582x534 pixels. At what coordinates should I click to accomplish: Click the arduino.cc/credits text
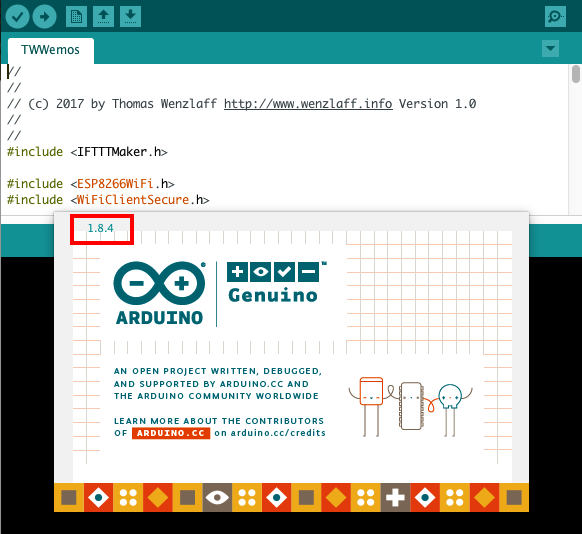(278, 433)
